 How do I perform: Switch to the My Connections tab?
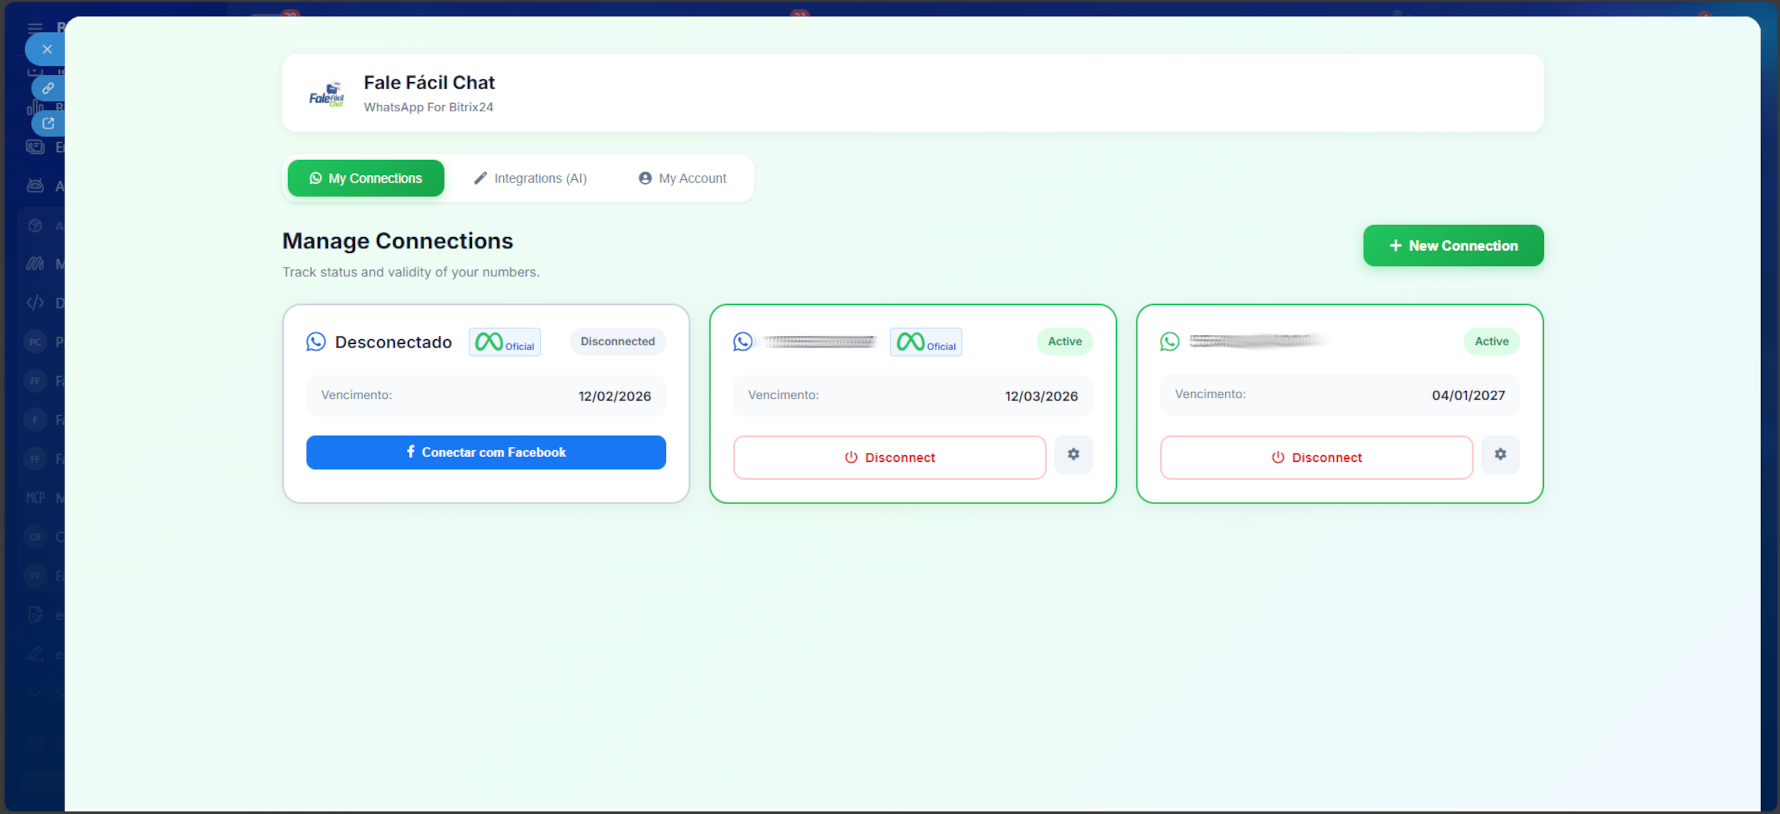(366, 178)
